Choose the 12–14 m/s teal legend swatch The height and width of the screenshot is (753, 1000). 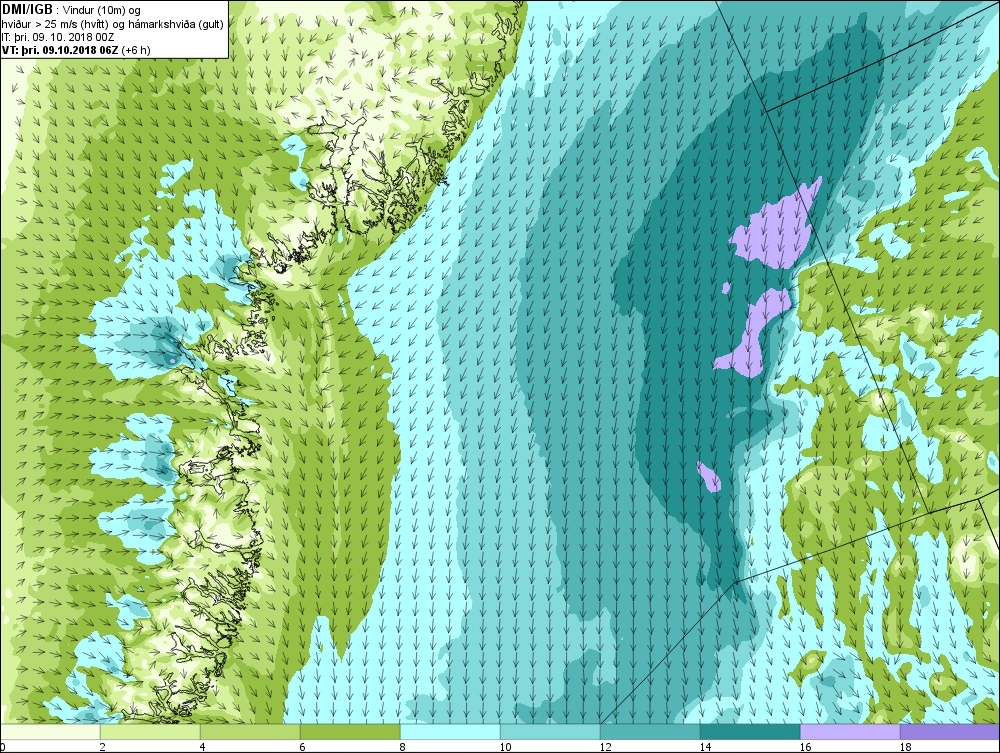coord(650,732)
